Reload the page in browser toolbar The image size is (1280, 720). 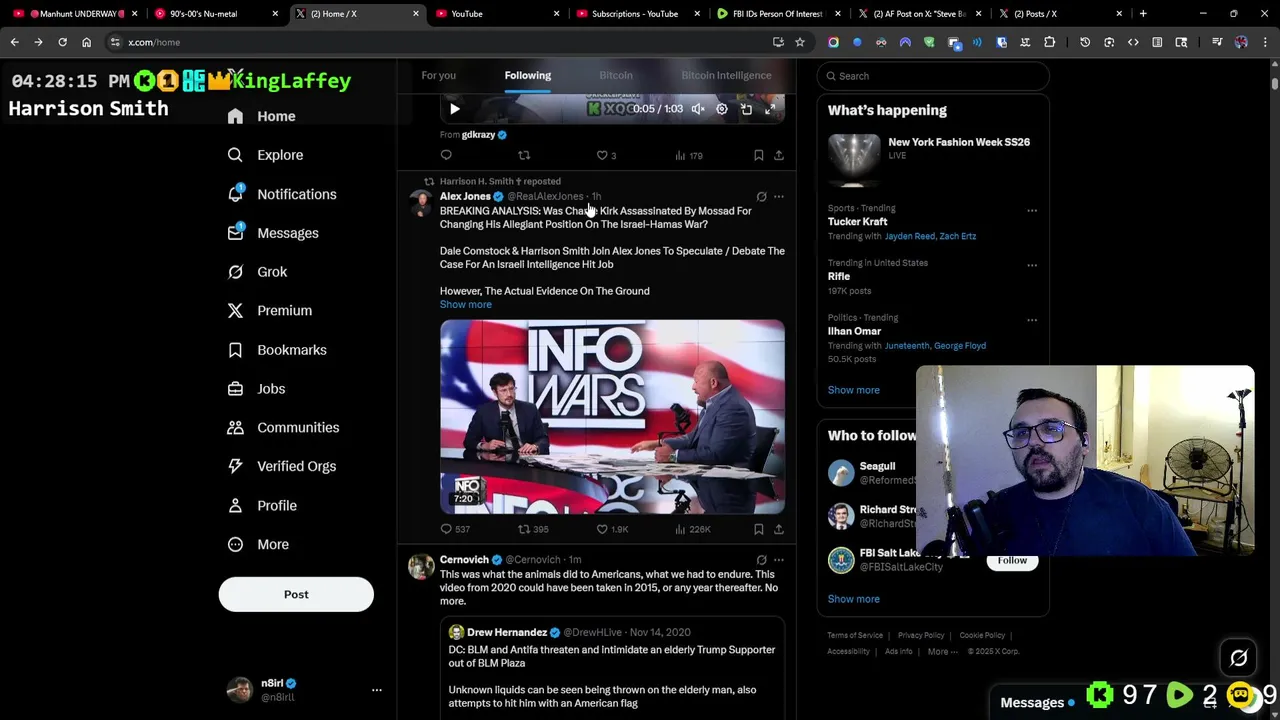click(x=62, y=42)
